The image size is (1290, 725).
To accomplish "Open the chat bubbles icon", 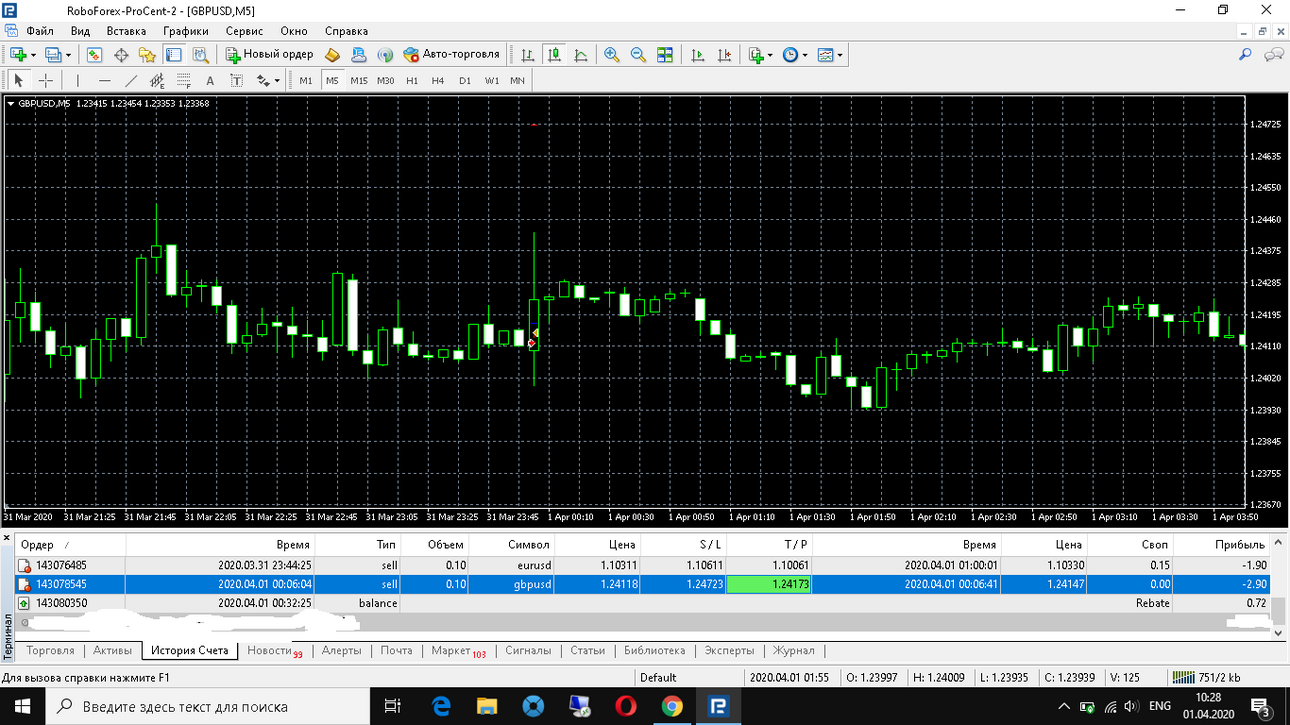I will coord(1274,55).
